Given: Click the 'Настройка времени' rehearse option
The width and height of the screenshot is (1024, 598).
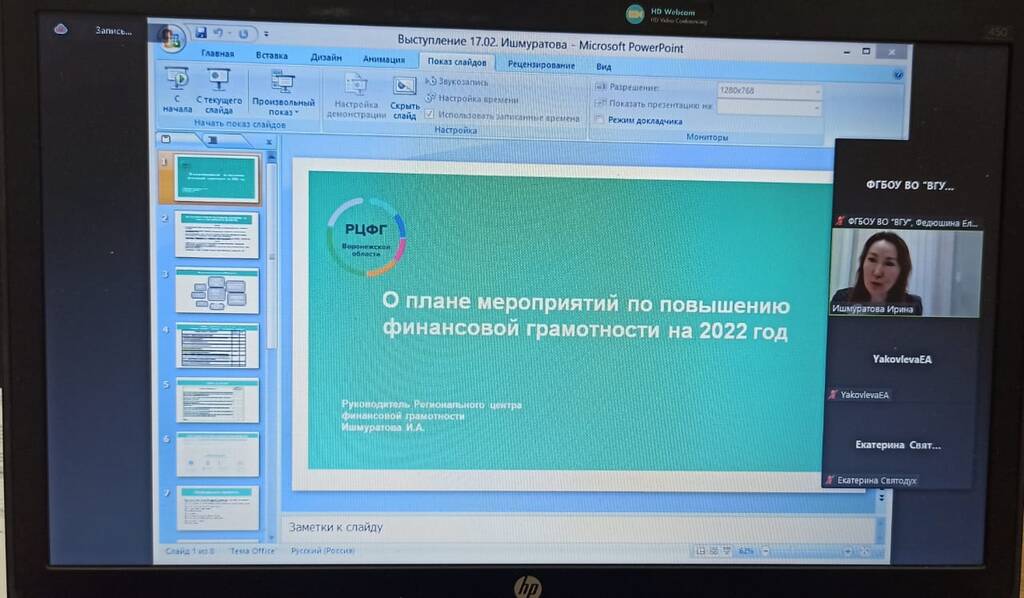Looking at the screenshot, I should point(472,99).
